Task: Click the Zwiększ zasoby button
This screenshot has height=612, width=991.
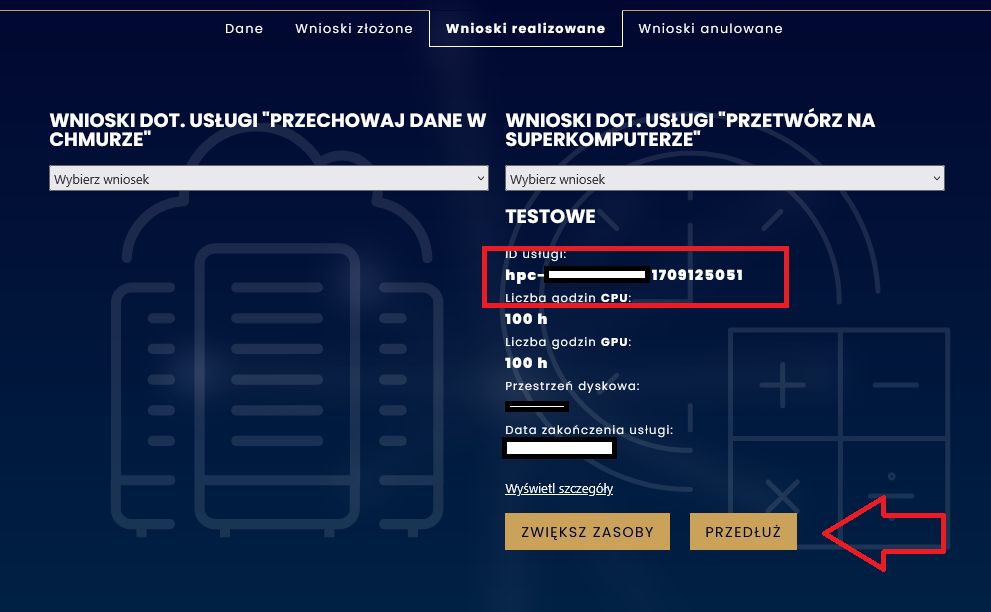Action: pyautogui.click(x=587, y=532)
